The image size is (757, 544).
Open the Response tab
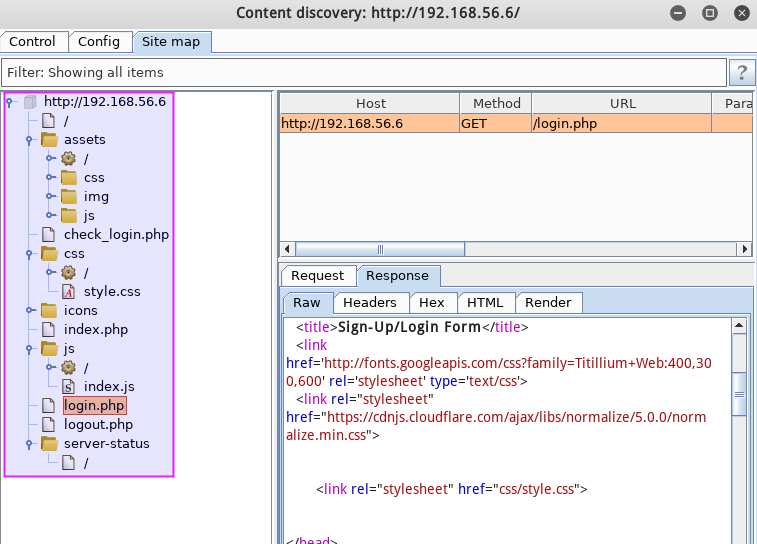(x=398, y=276)
